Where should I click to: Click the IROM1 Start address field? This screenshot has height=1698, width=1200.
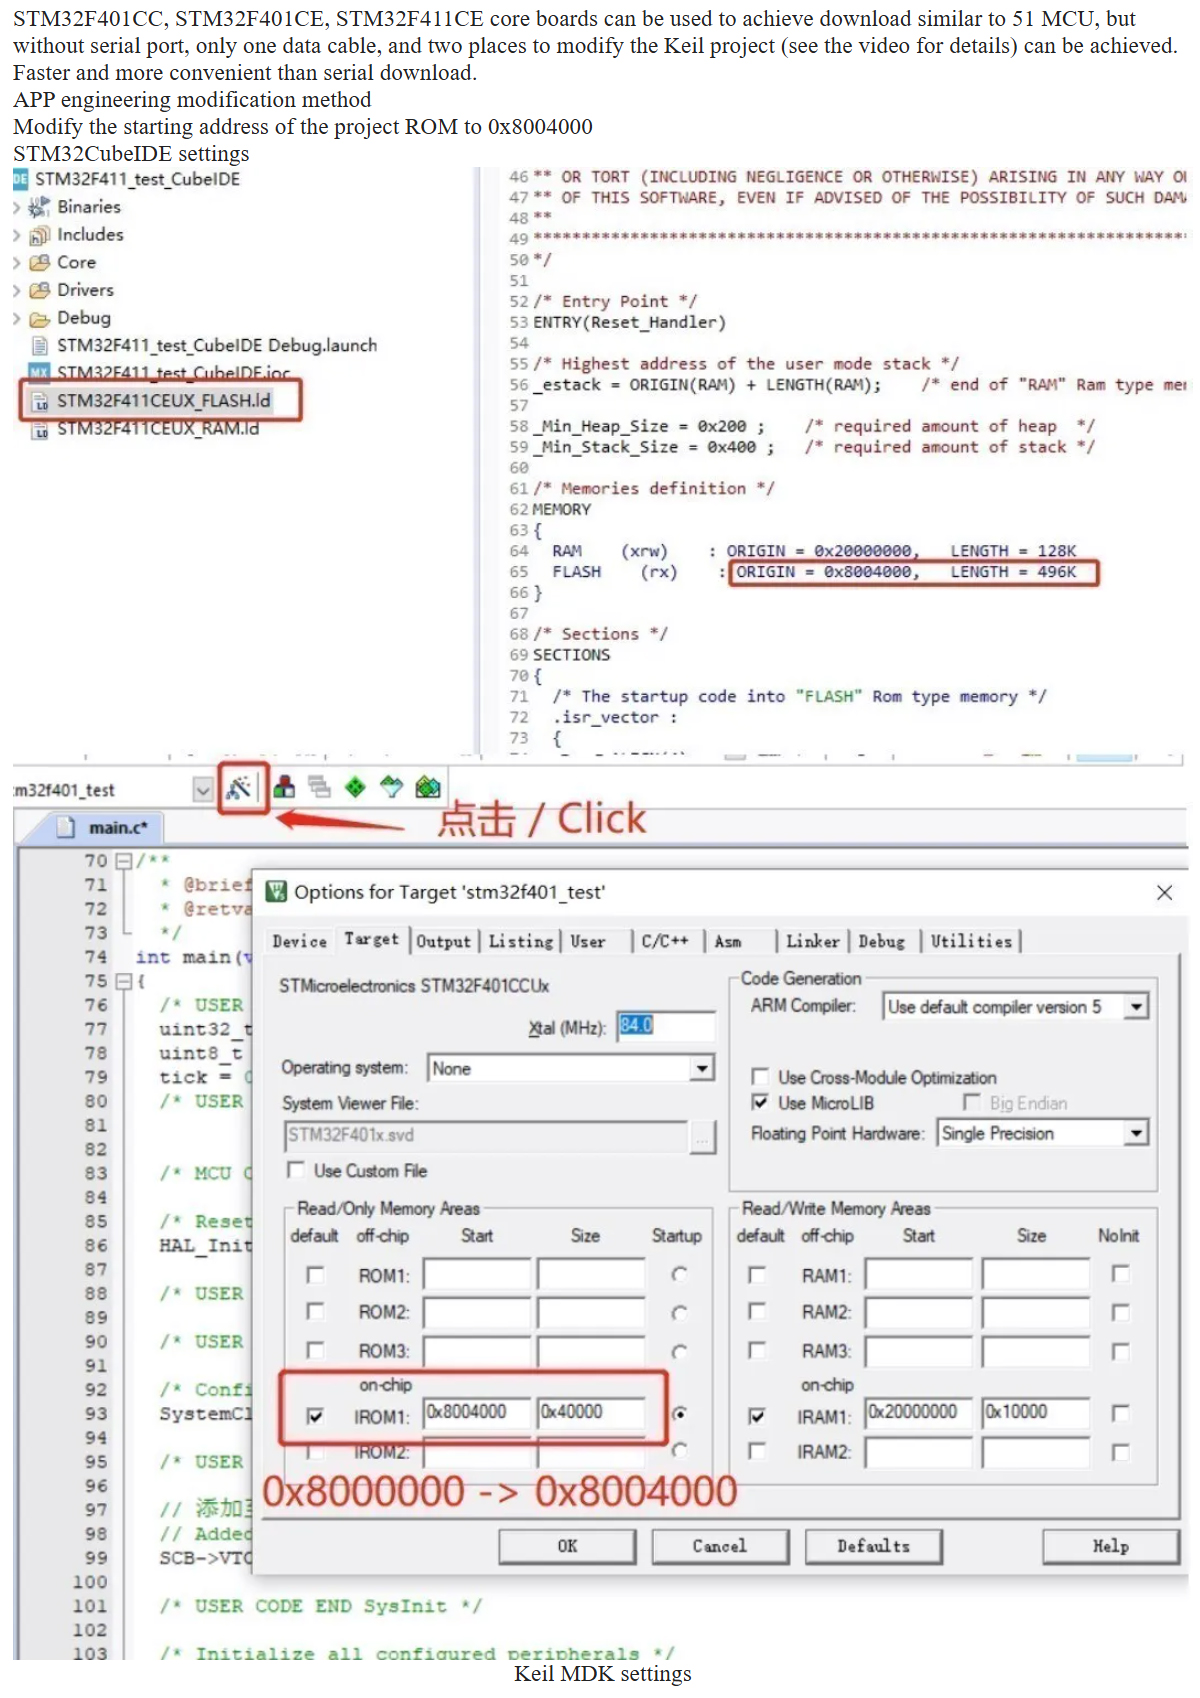(x=478, y=1412)
